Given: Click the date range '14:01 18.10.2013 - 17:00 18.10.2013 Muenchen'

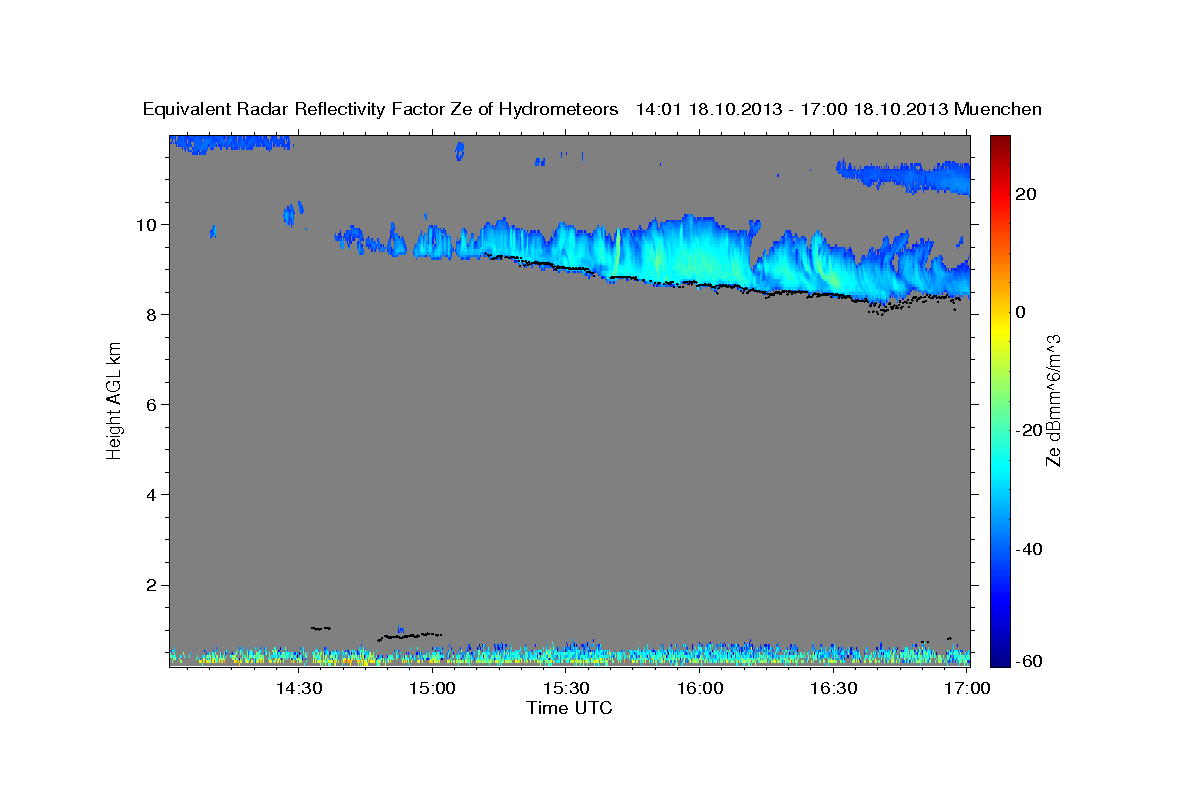Looking at the screenshot, I should click(x=839, y=109).
